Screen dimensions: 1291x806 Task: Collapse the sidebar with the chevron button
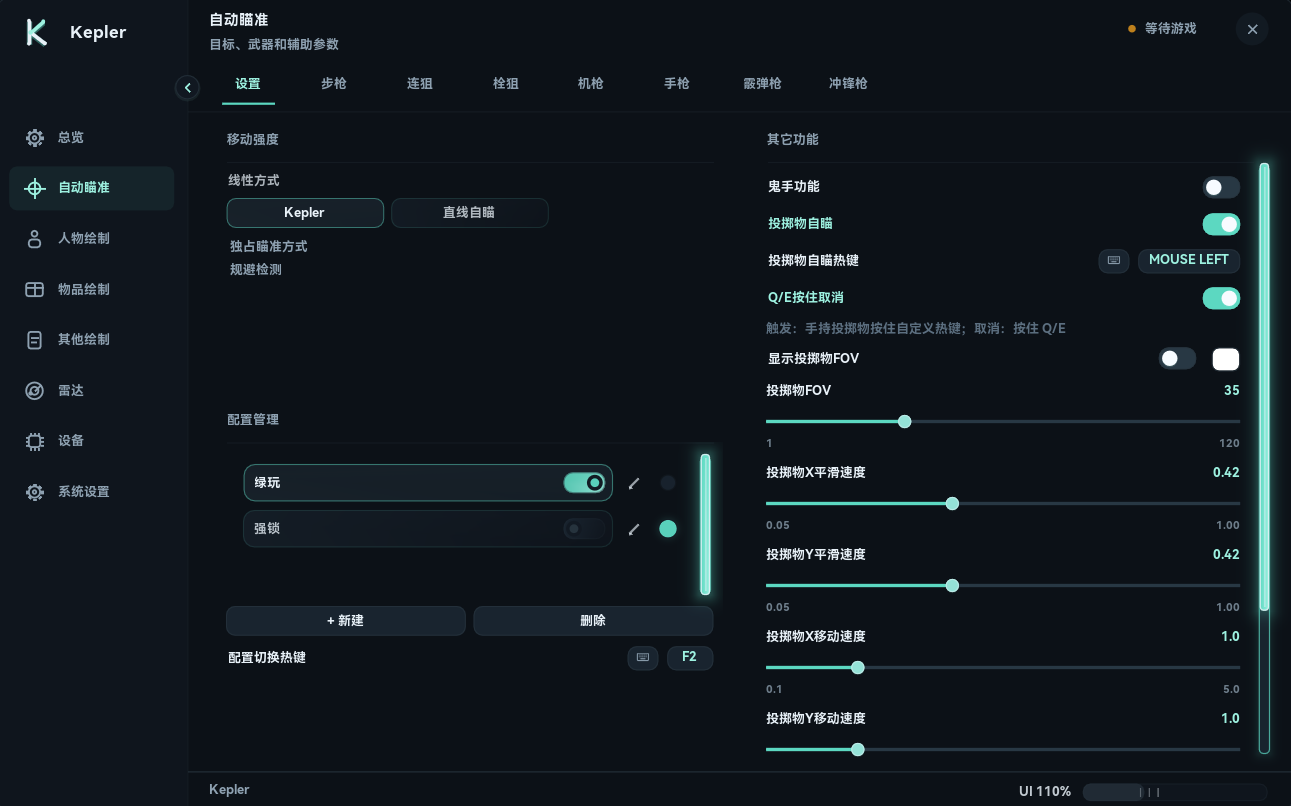click(187, 88)
